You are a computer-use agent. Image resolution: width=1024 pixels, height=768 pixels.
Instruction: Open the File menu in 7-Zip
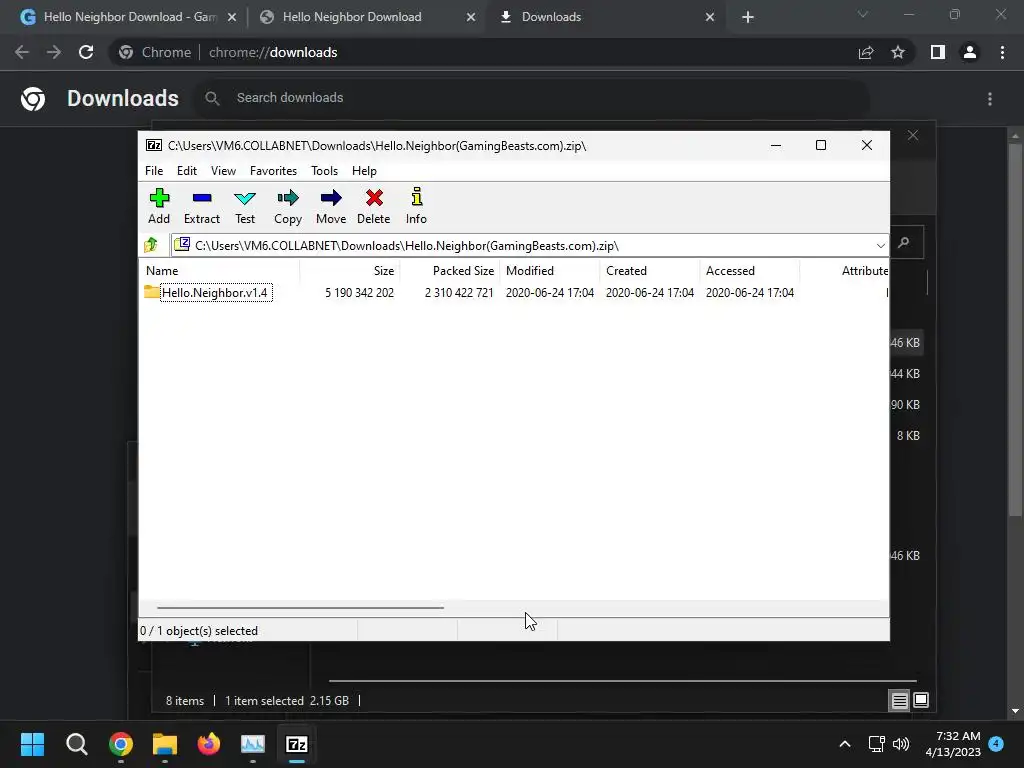click(154, 170)
